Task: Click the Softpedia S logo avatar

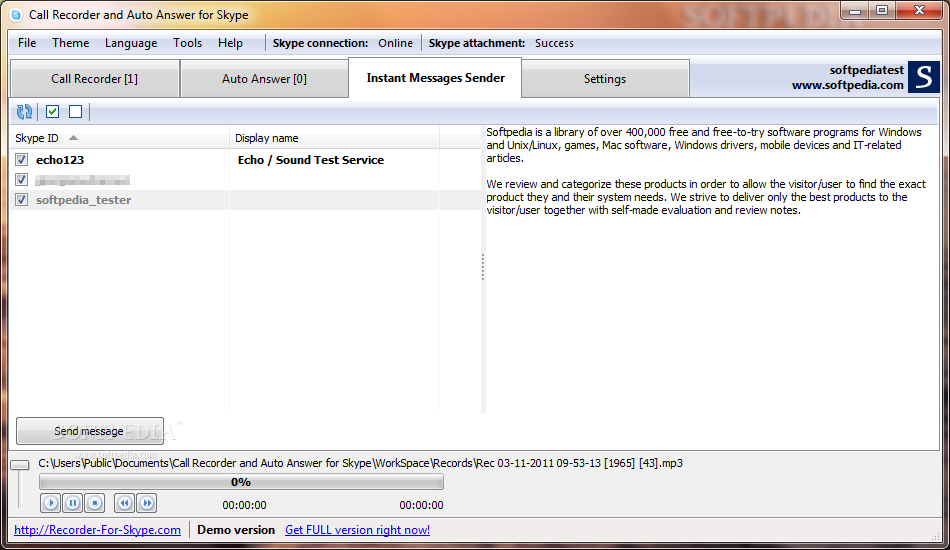Action: [x=924, y=78]
